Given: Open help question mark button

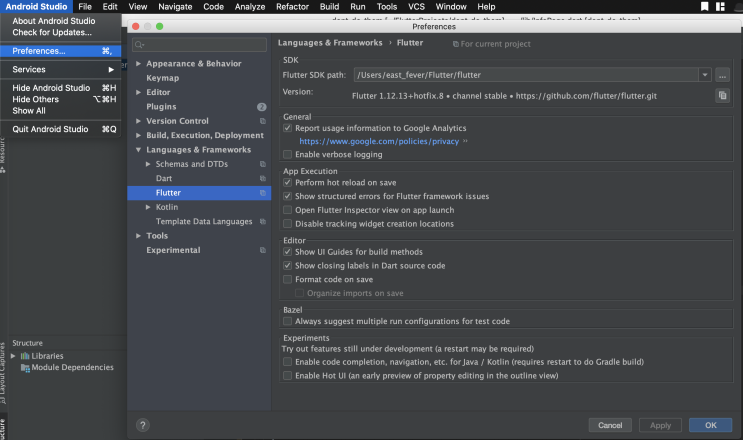Looking at the screenshot, I should (143, 425).
